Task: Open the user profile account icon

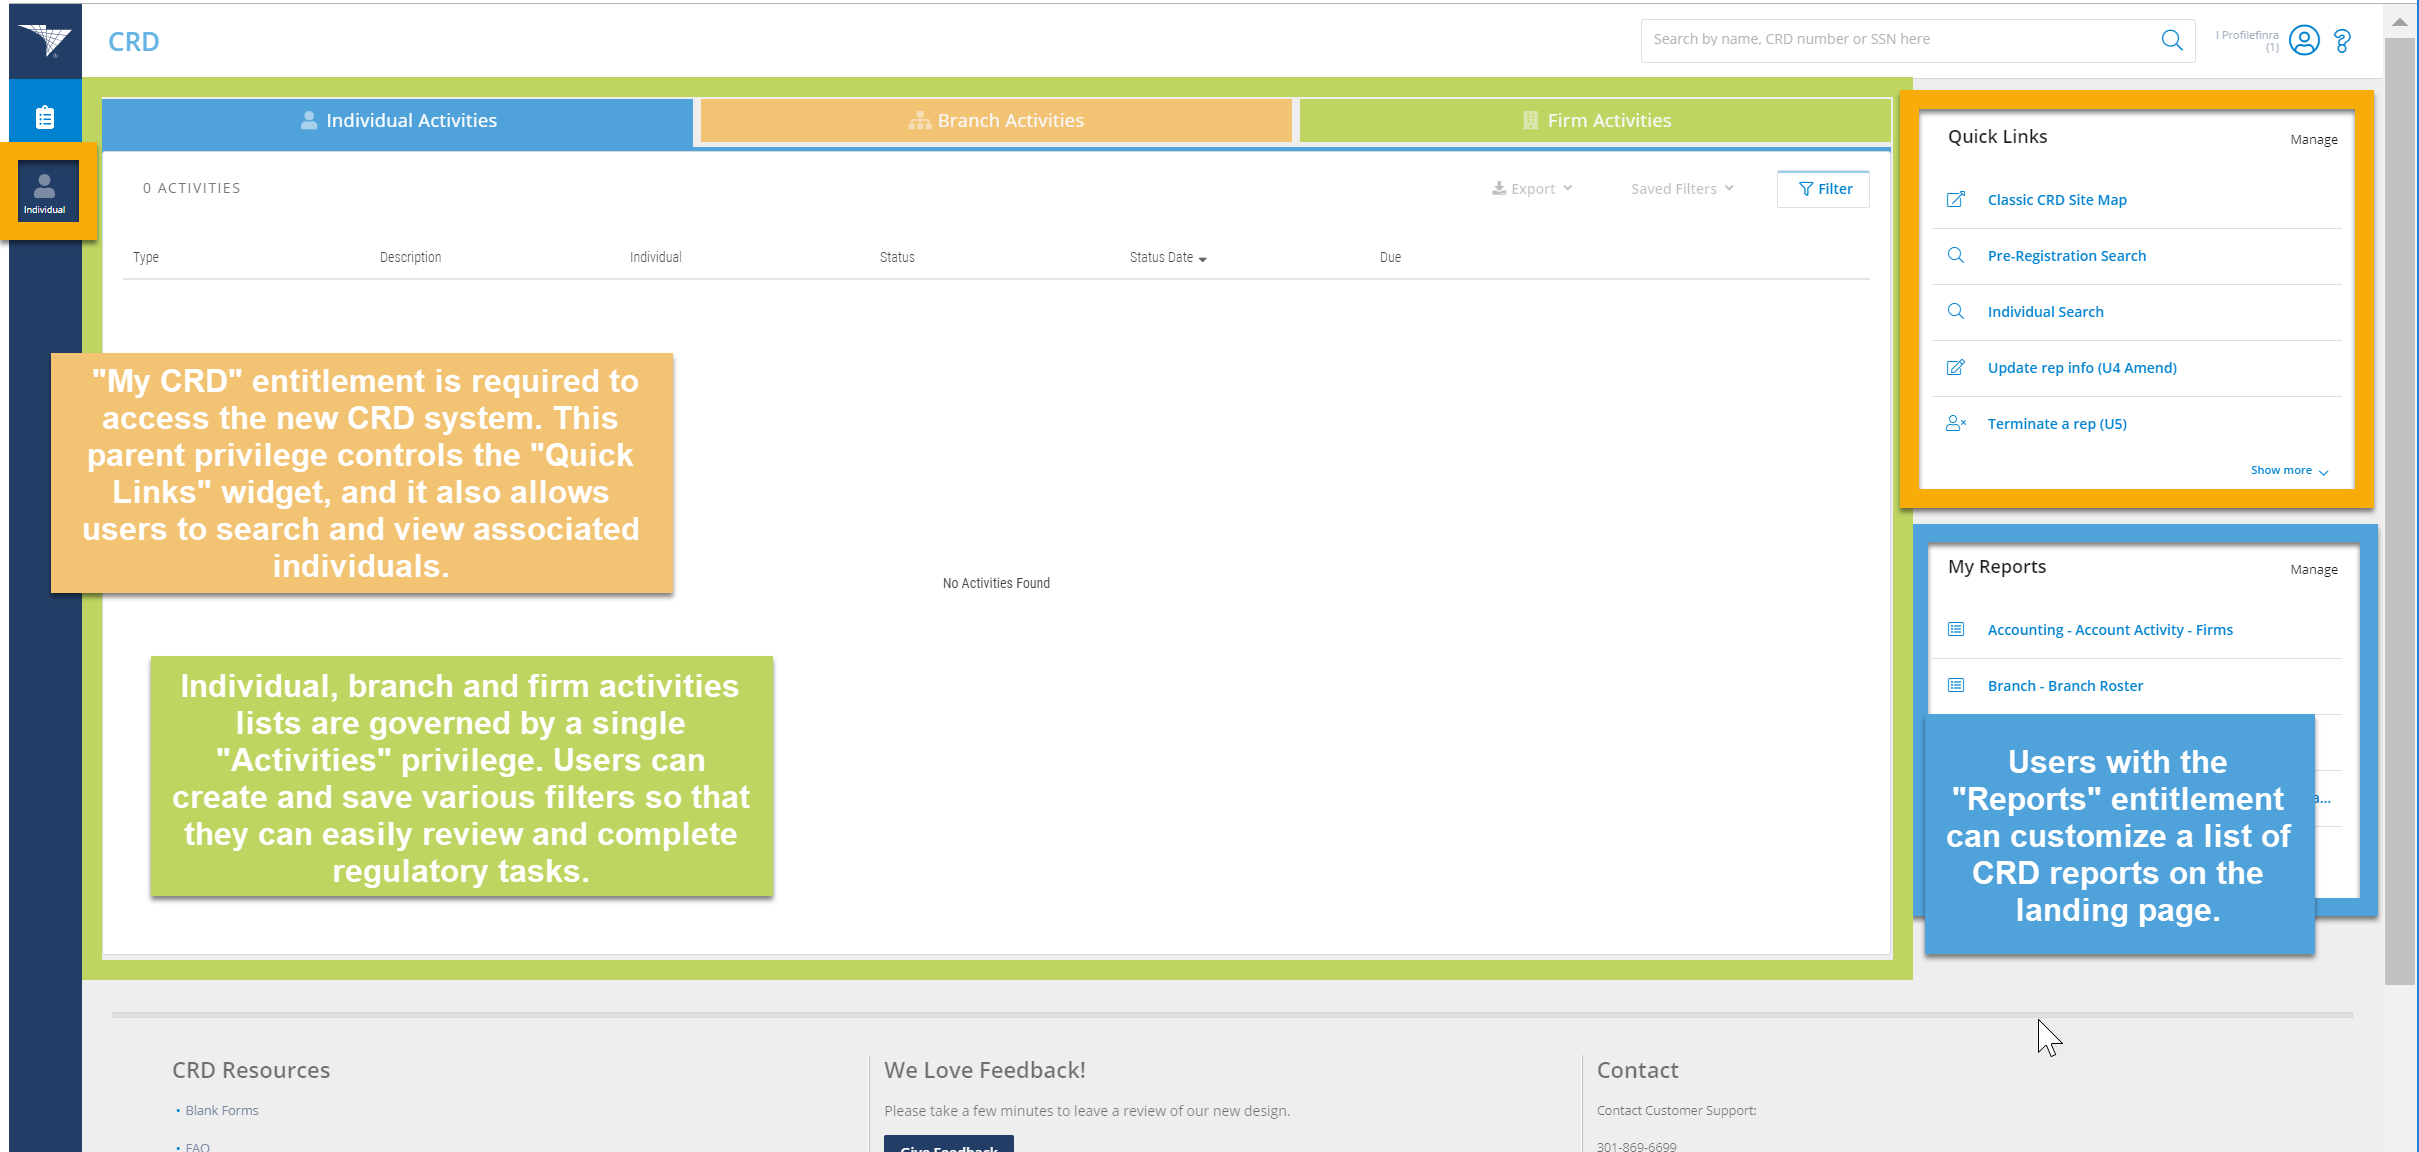Action: [x=2304, y=40]
